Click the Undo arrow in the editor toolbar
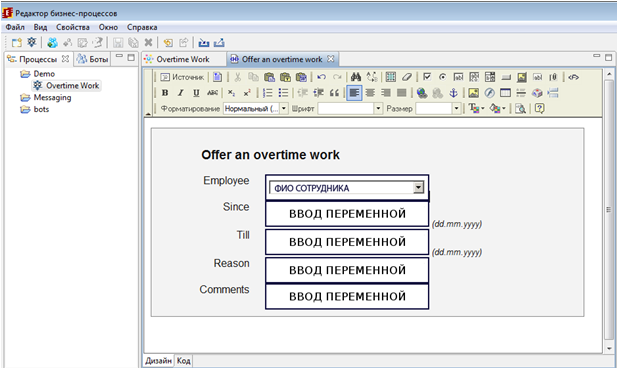Viewport: 617px width, 370px height. coord(321,77)
